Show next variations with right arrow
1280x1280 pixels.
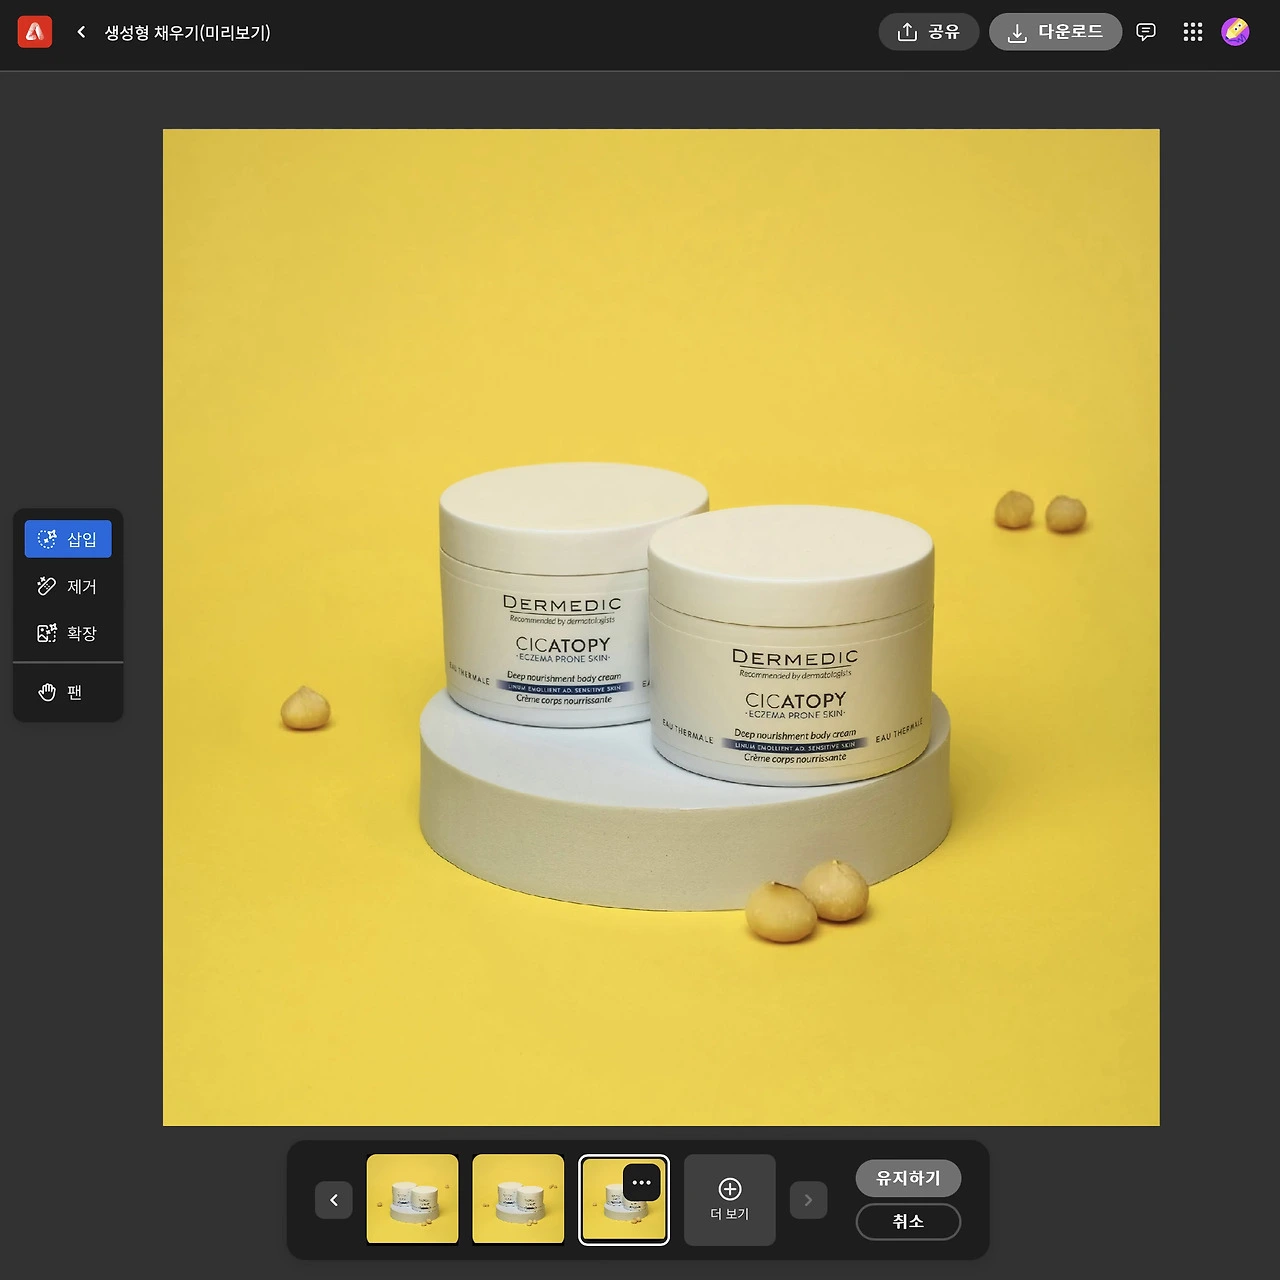click(808, 1200)
